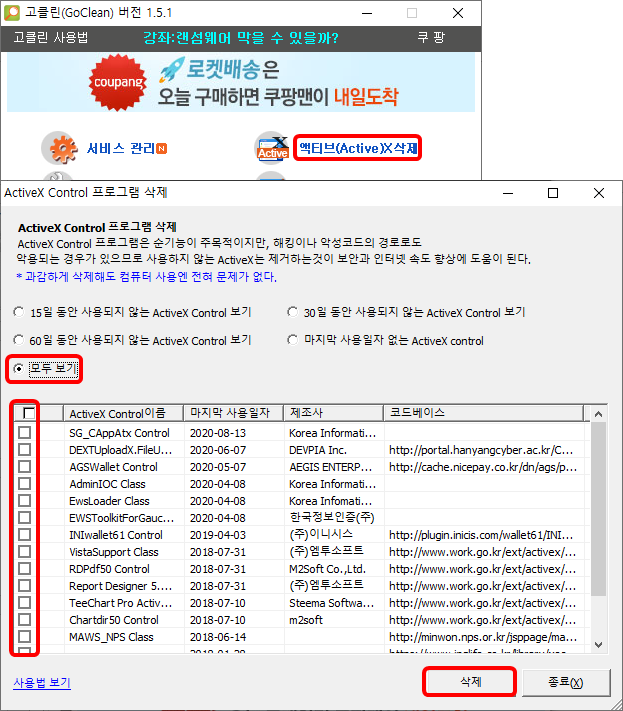This screenshot has height=711, width=623.
Task: Close the ActiveX Control 프로그램 삭제 dialog
Action: point(599,193)
